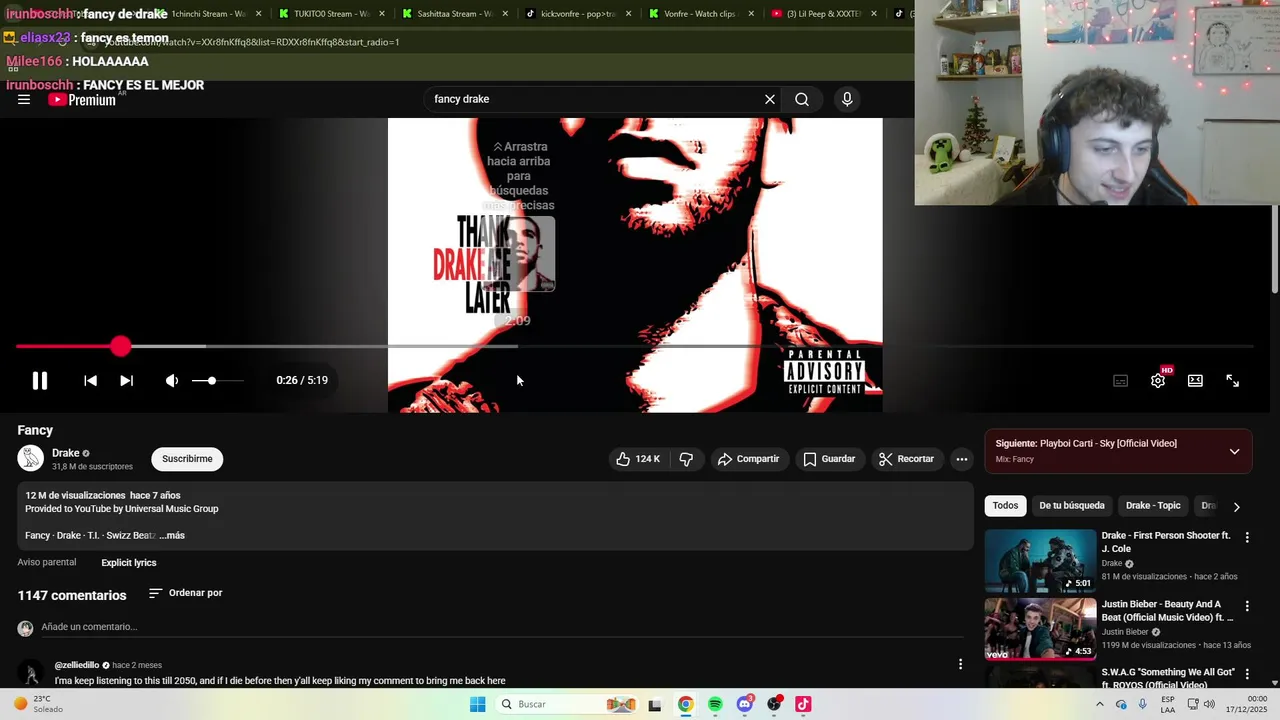Click the 'Añade un comentario' field
Image resolution: width=1280 pixels, height=720 pixels.
tap(500, 627)
